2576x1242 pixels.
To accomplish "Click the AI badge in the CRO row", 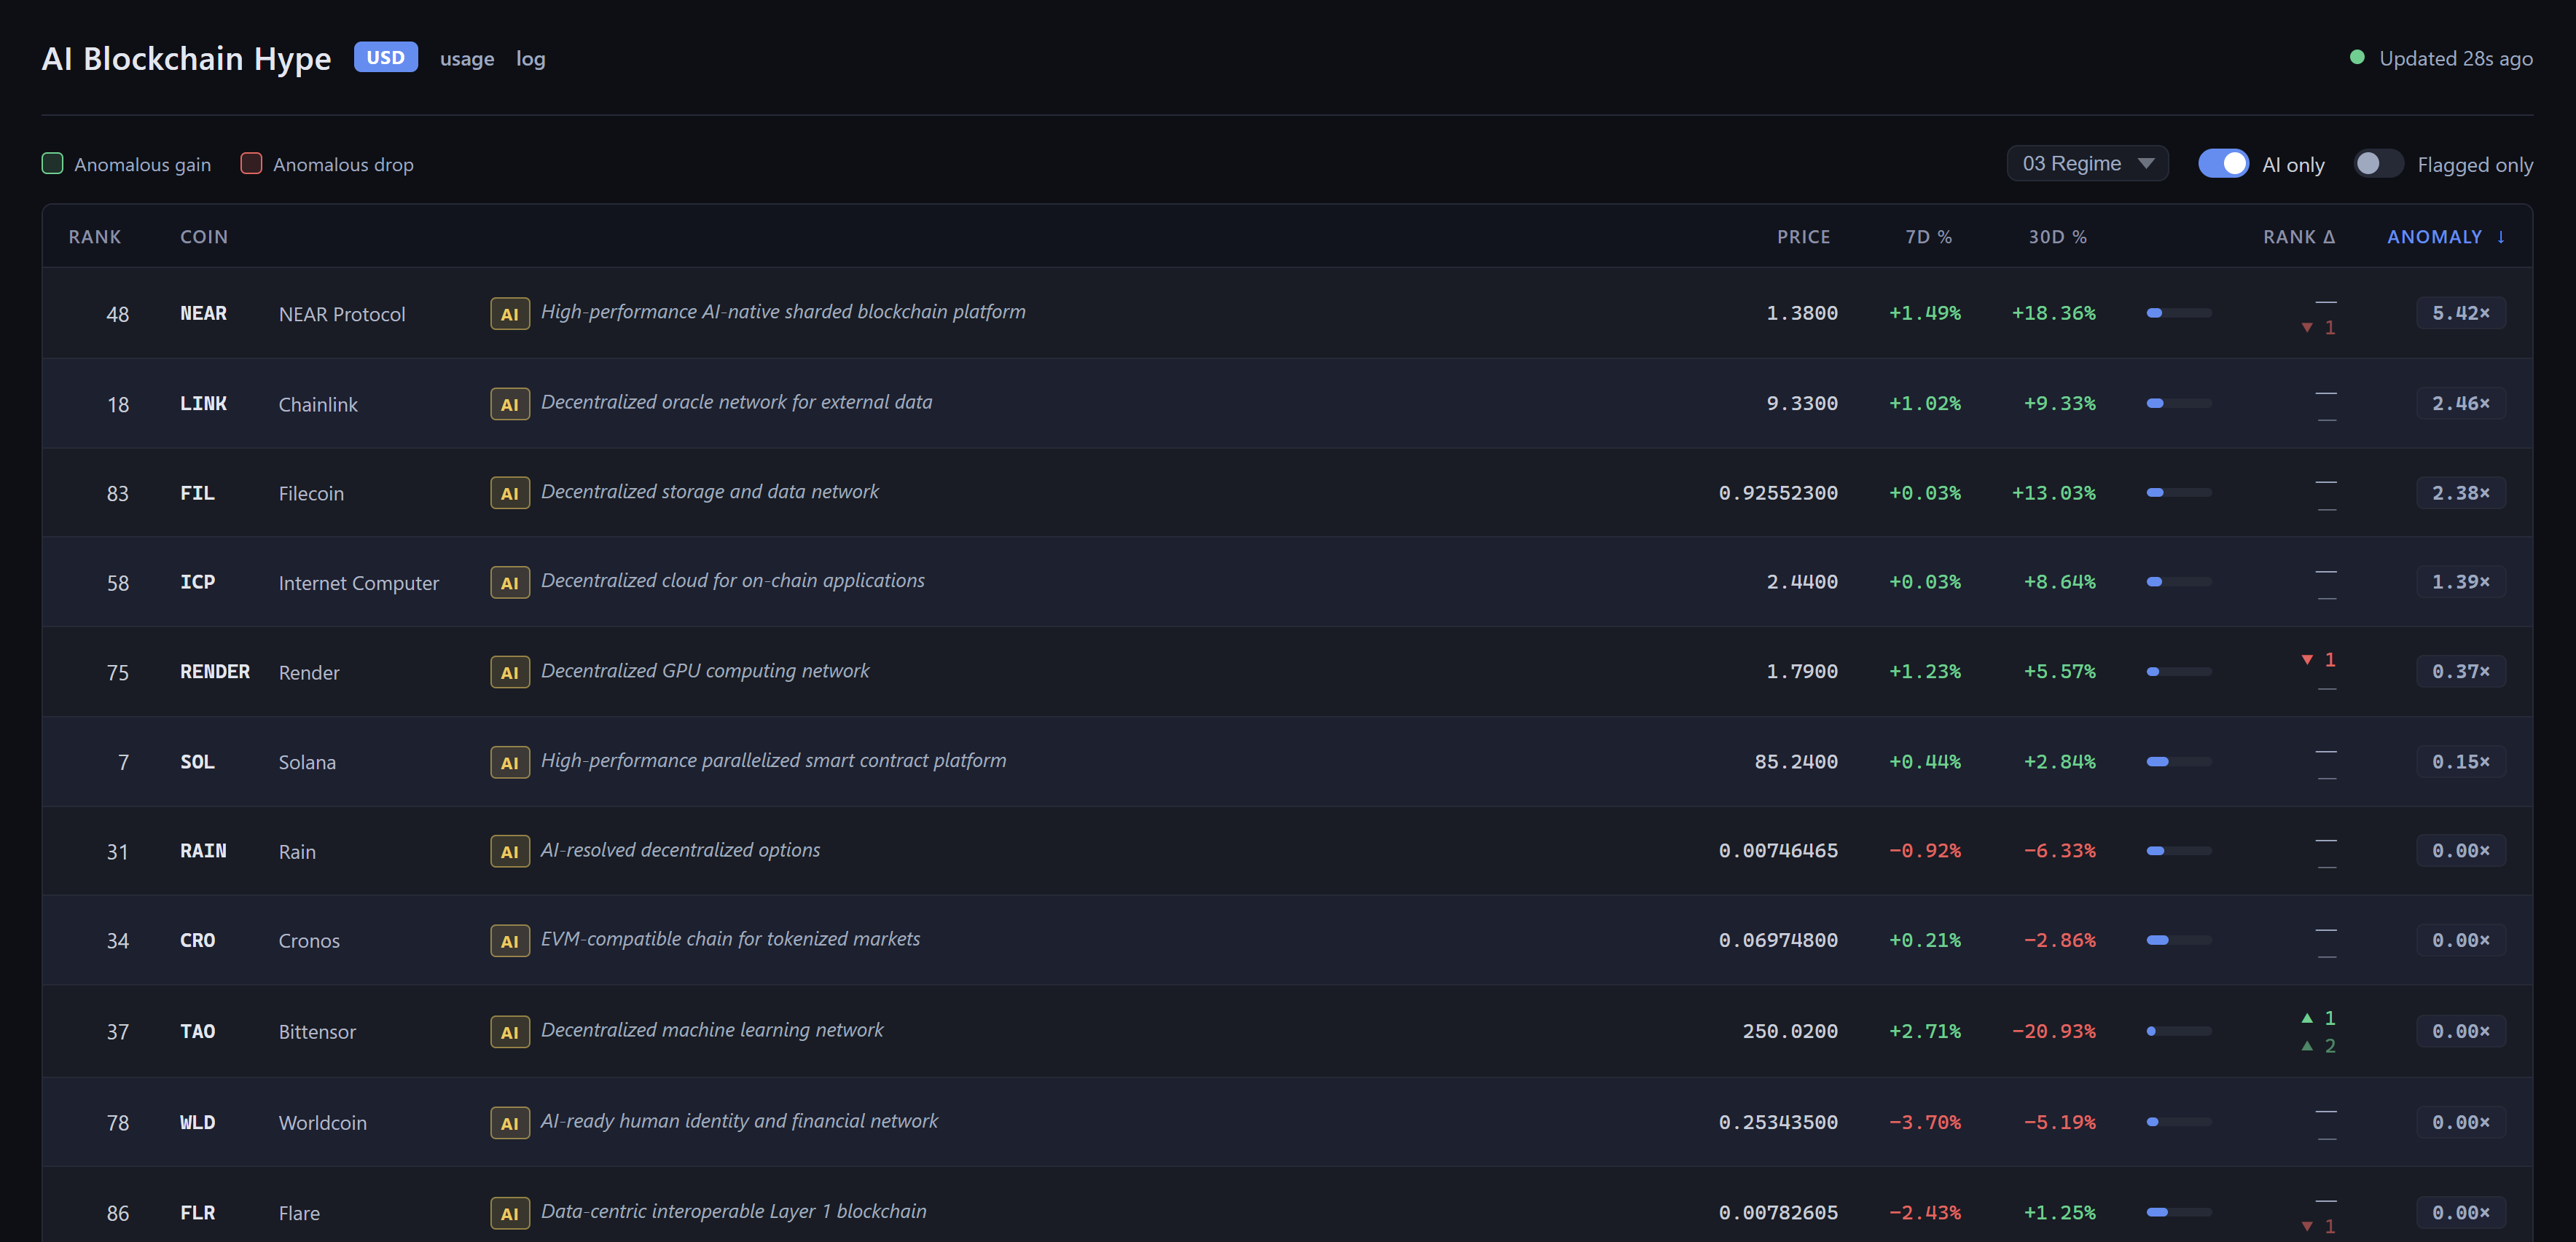I will (x=509, y=941).
